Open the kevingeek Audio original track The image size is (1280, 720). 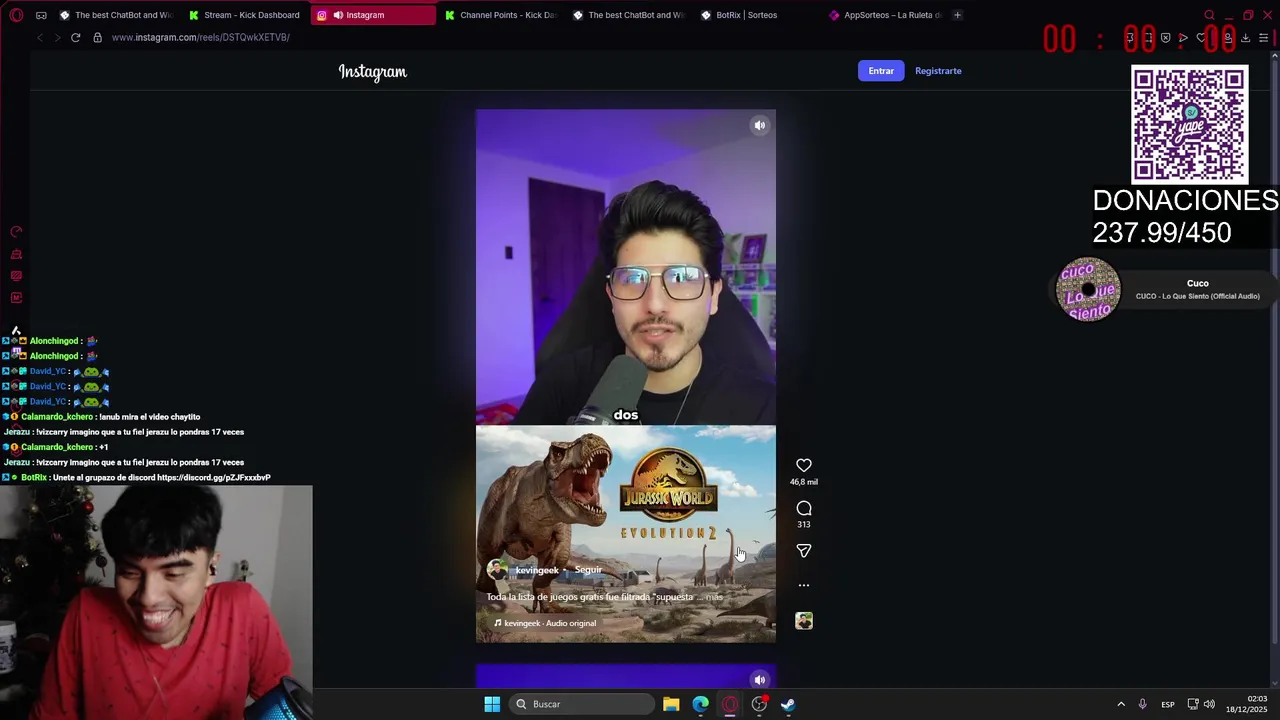[545, 623]
